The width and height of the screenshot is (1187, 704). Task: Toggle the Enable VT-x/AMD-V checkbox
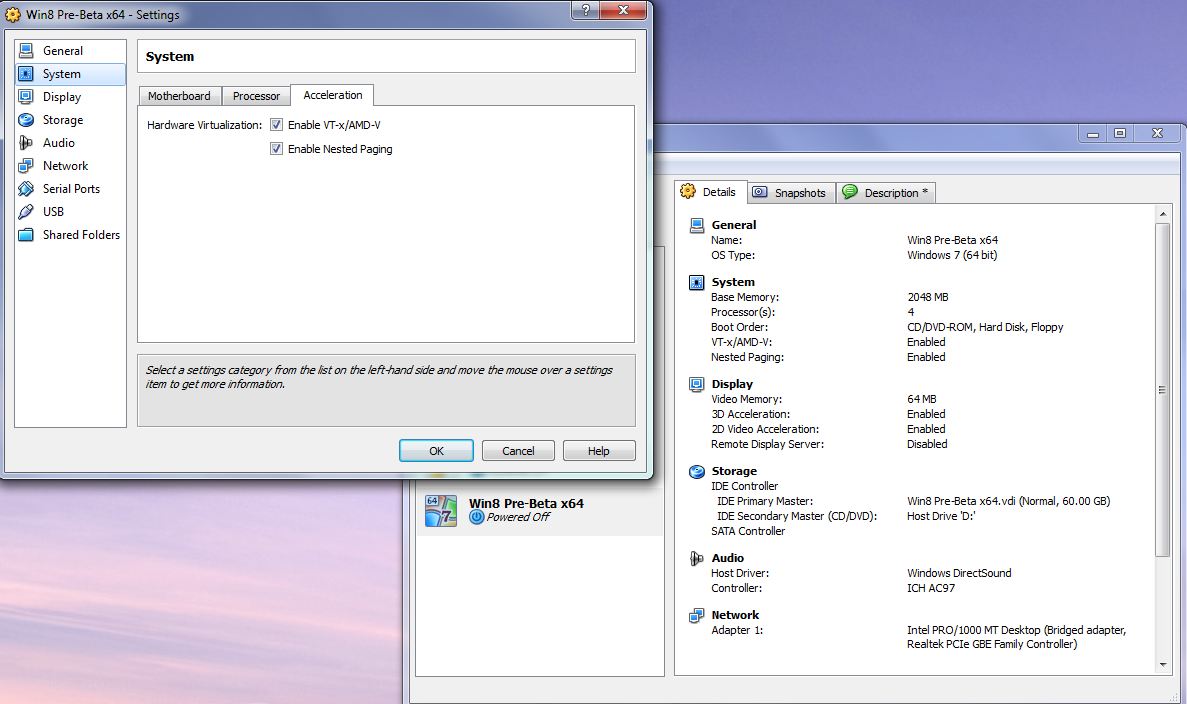276,125
